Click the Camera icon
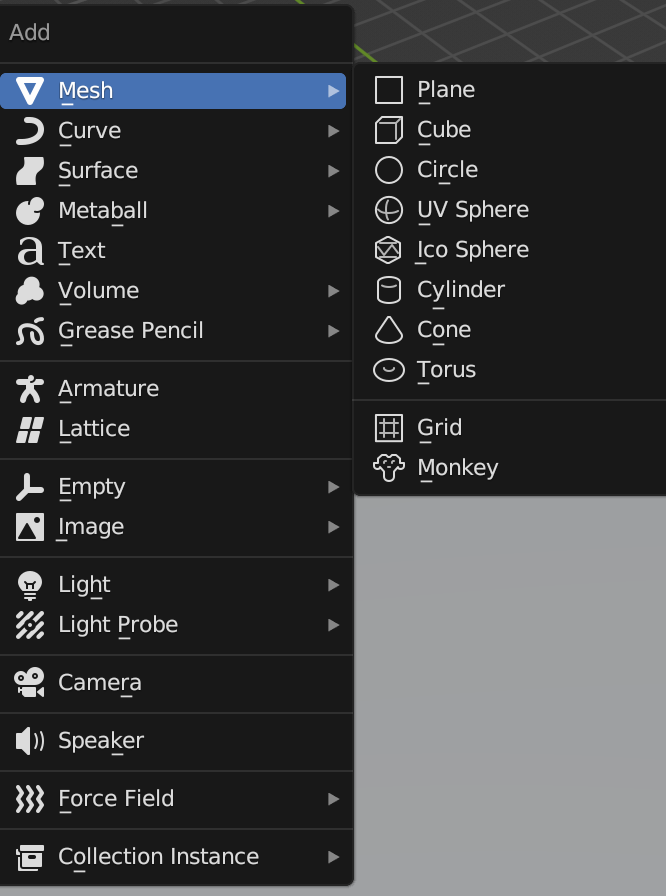Screen dimensions: 666x896 [x=30, y=683]
